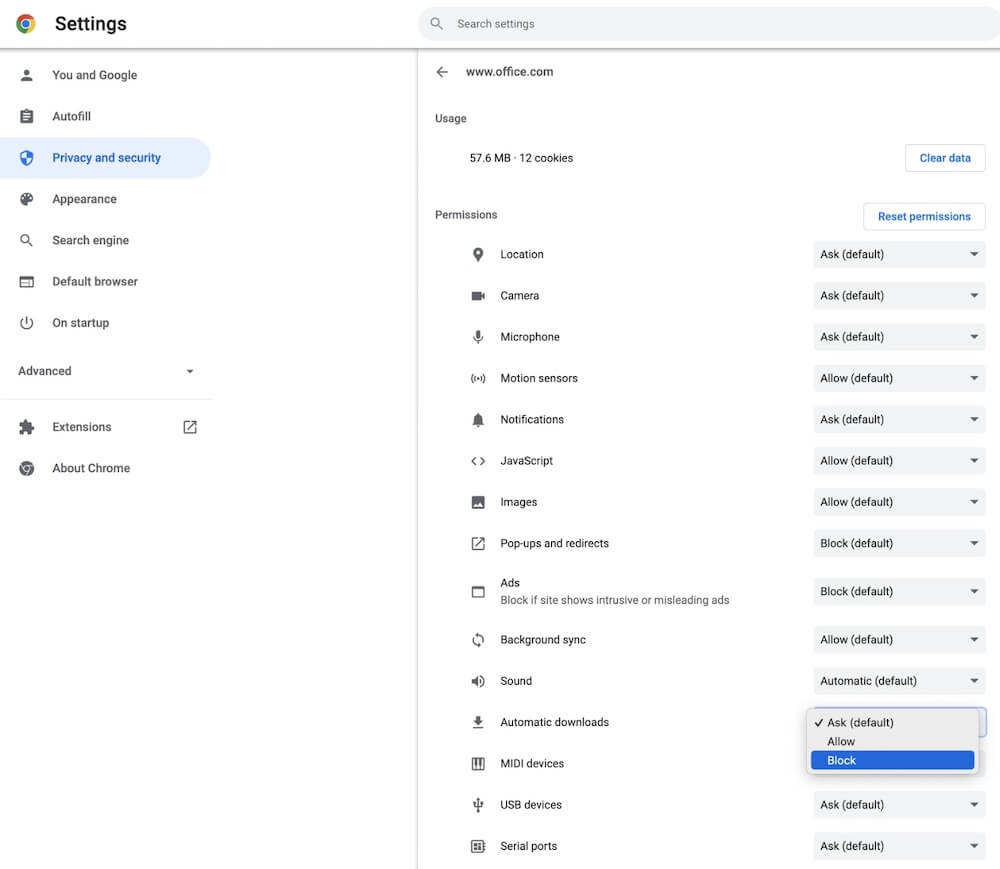The height and width of the screenshot is (869, 1000).
Task: Open the Extensions link in sidebar
Action: click(x=105, y=427)
